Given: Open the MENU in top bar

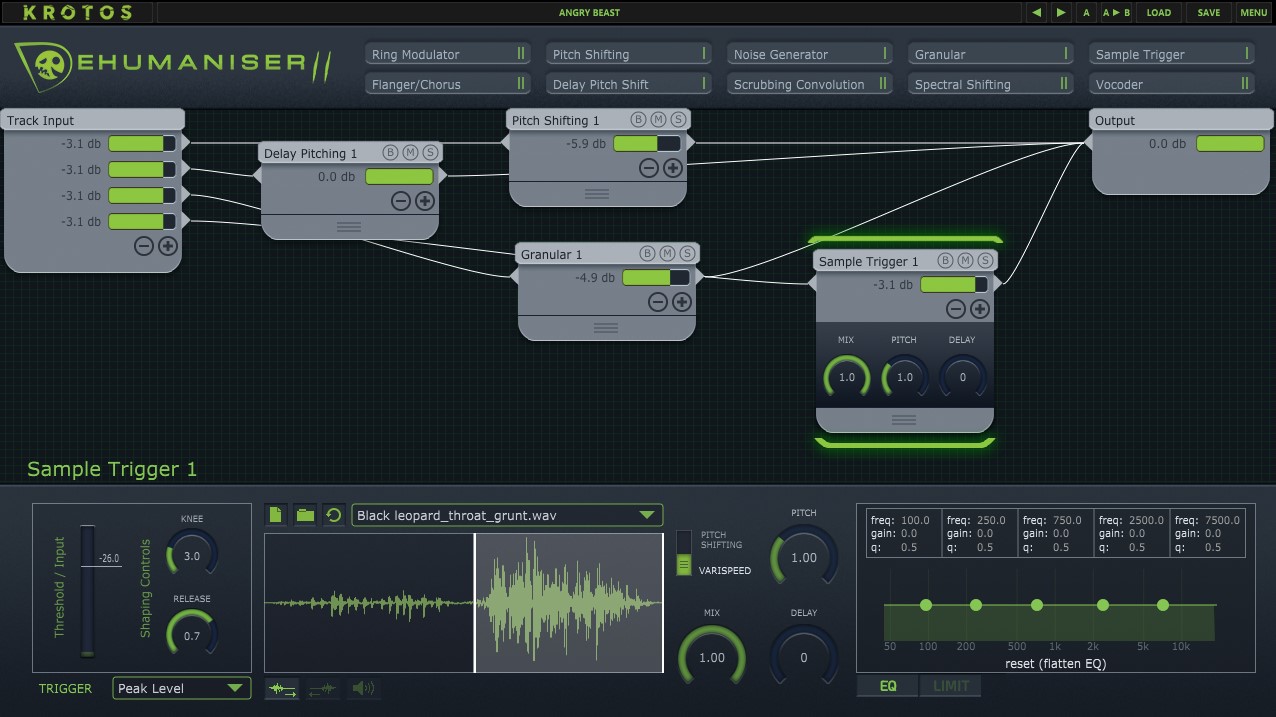Looking at the screenshot, I should (x=1253, y=12).
